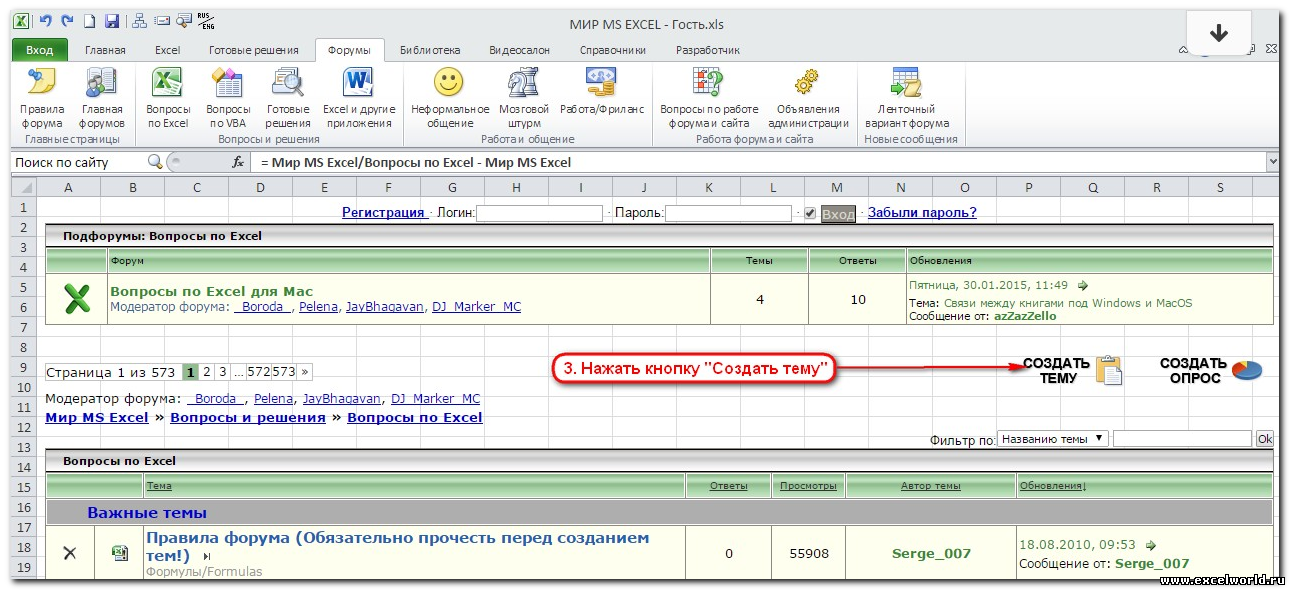This screenshot has height=590, width=1290.
Task: Click the site map hierarchy icon
Action: [139, 21]
